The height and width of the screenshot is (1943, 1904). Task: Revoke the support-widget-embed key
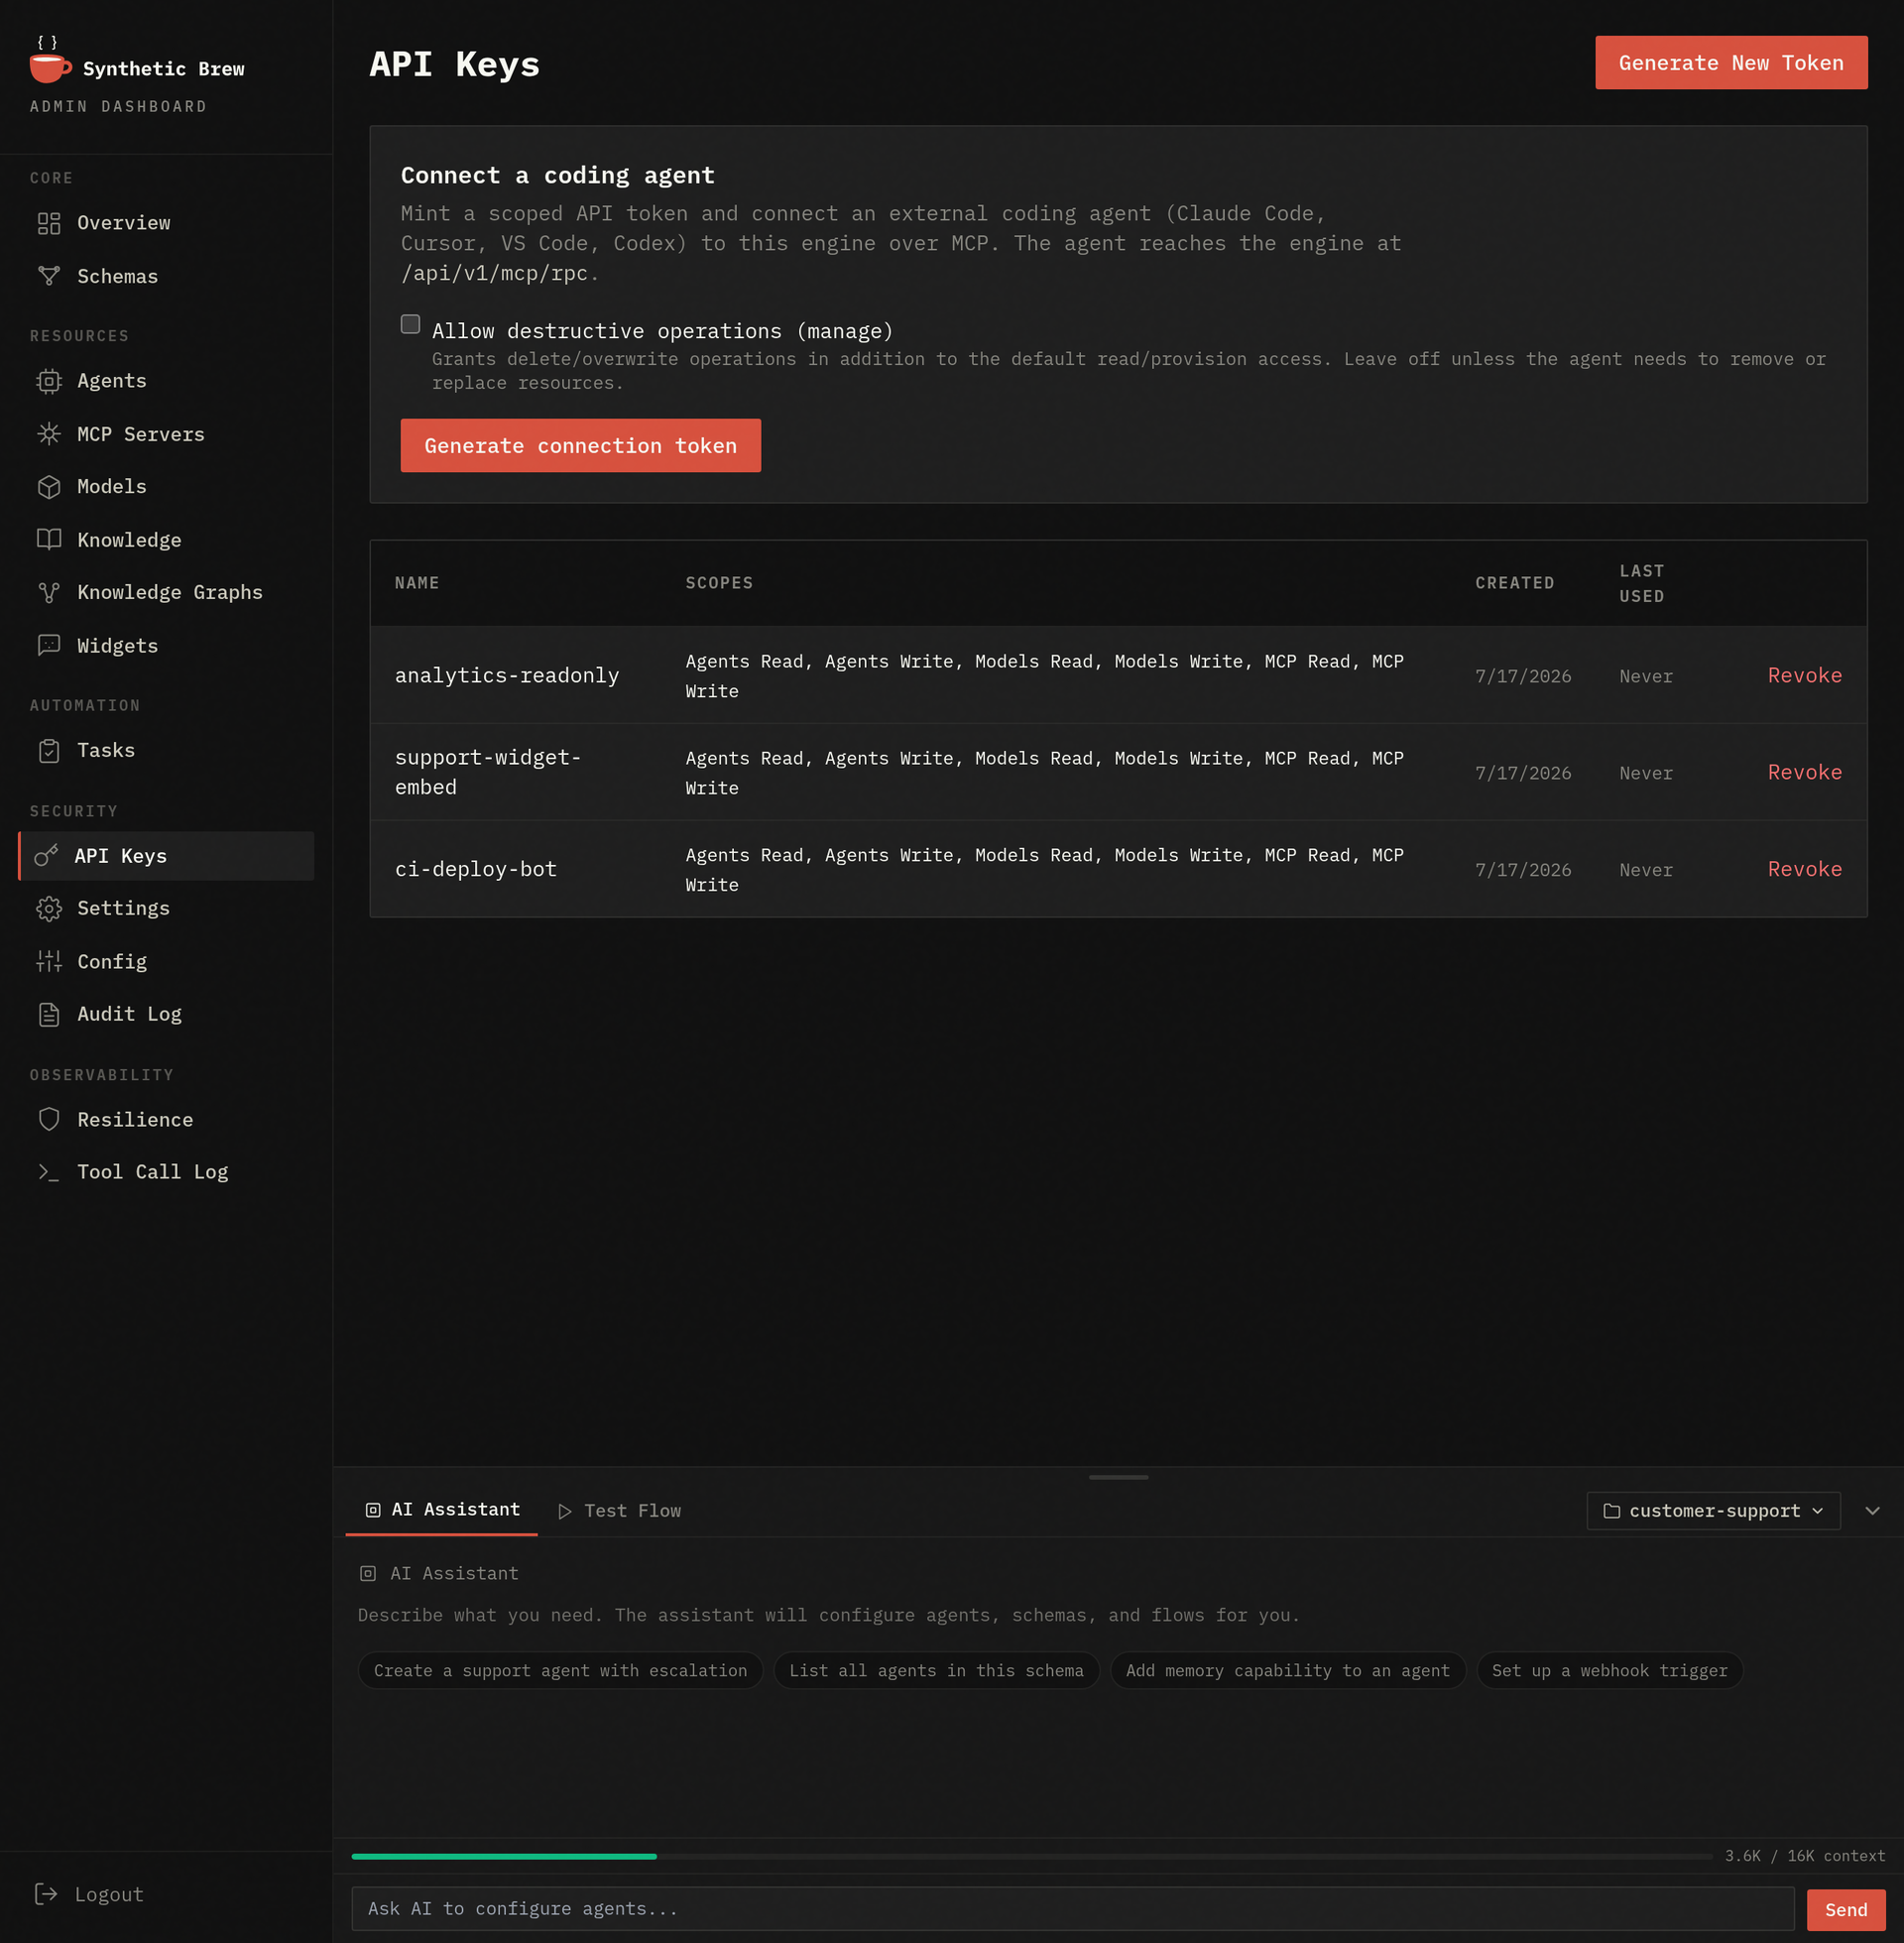tap(1804, 773)
